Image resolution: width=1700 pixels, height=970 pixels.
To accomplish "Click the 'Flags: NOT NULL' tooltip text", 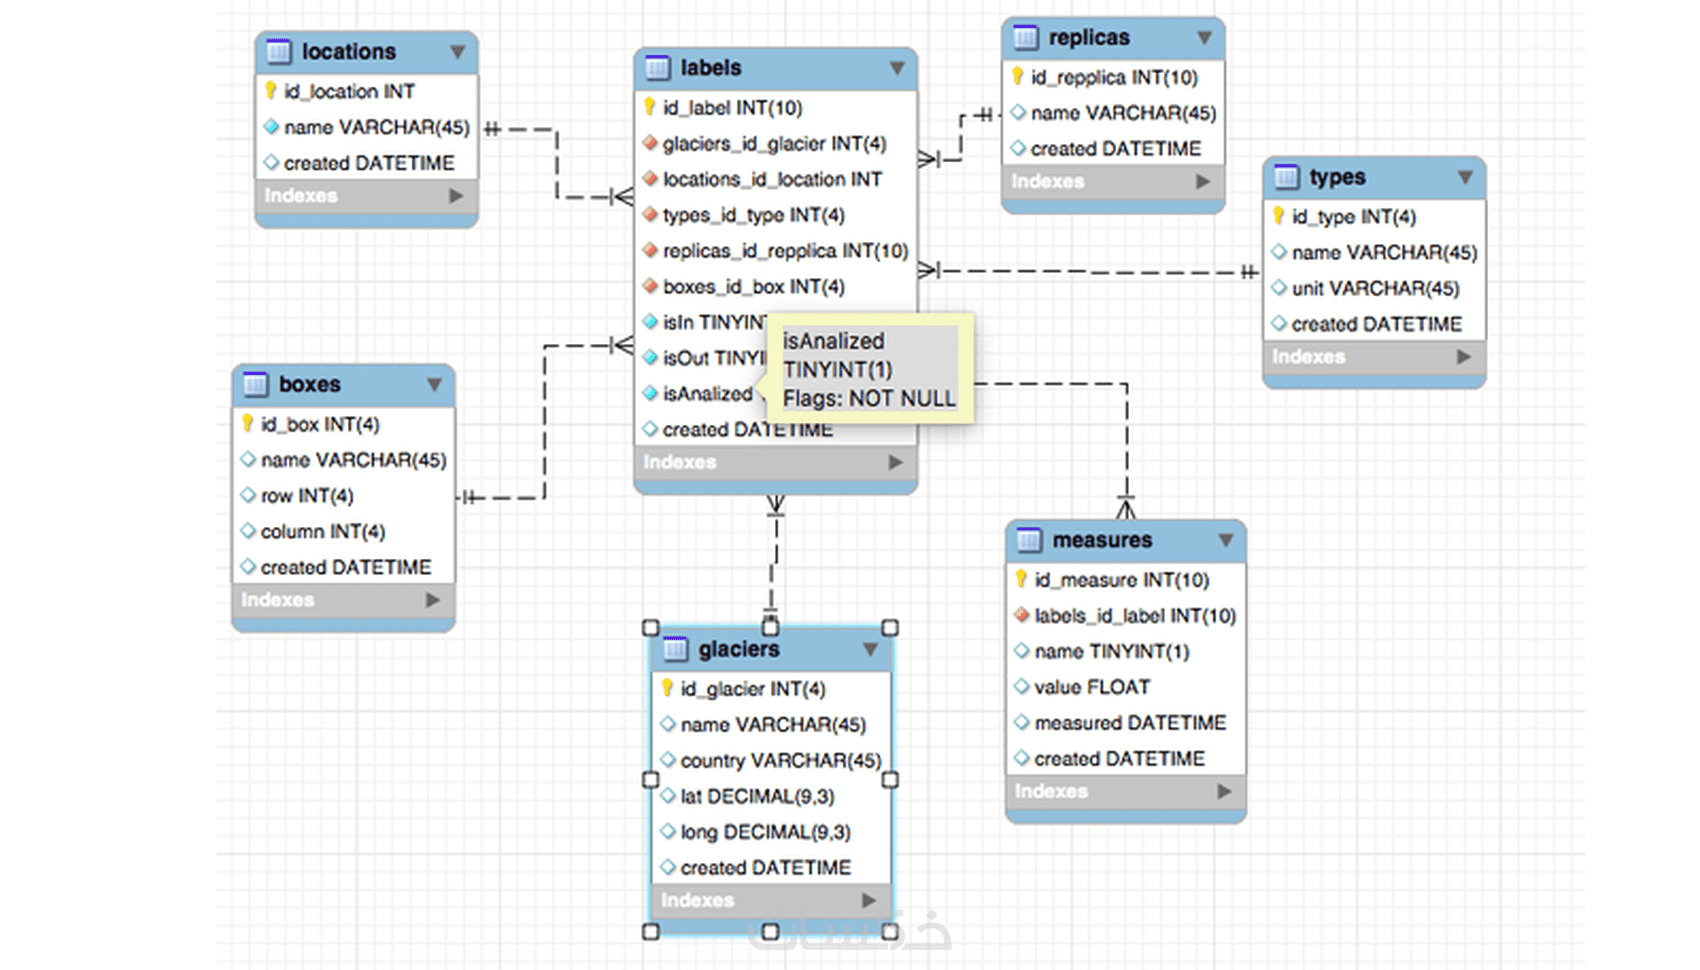I will 869,399.
